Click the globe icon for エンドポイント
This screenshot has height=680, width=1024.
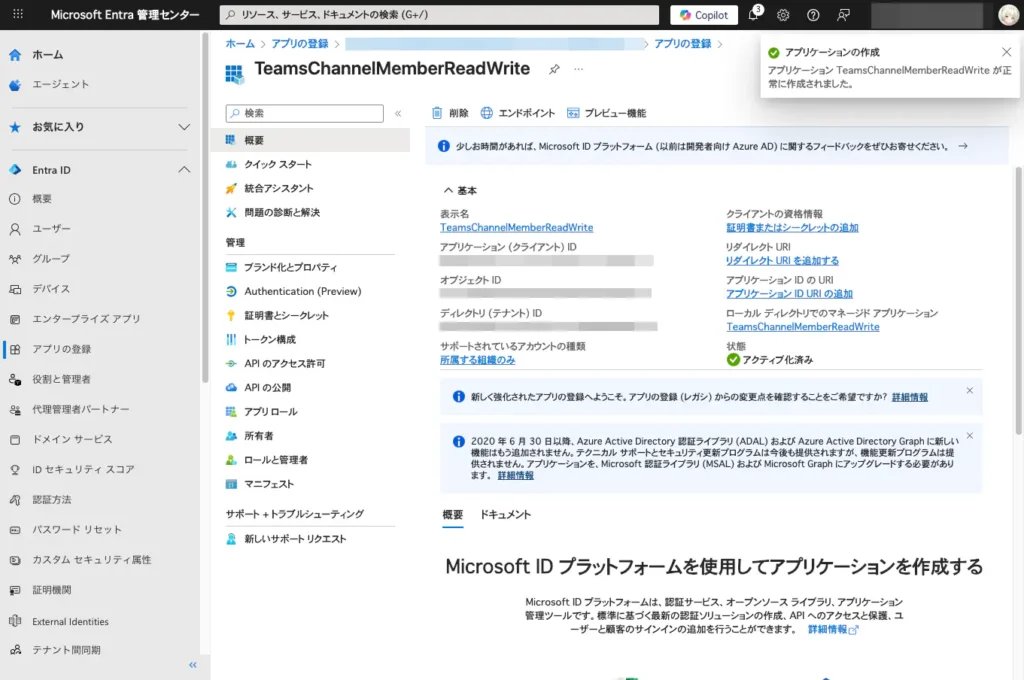[487, 113]
